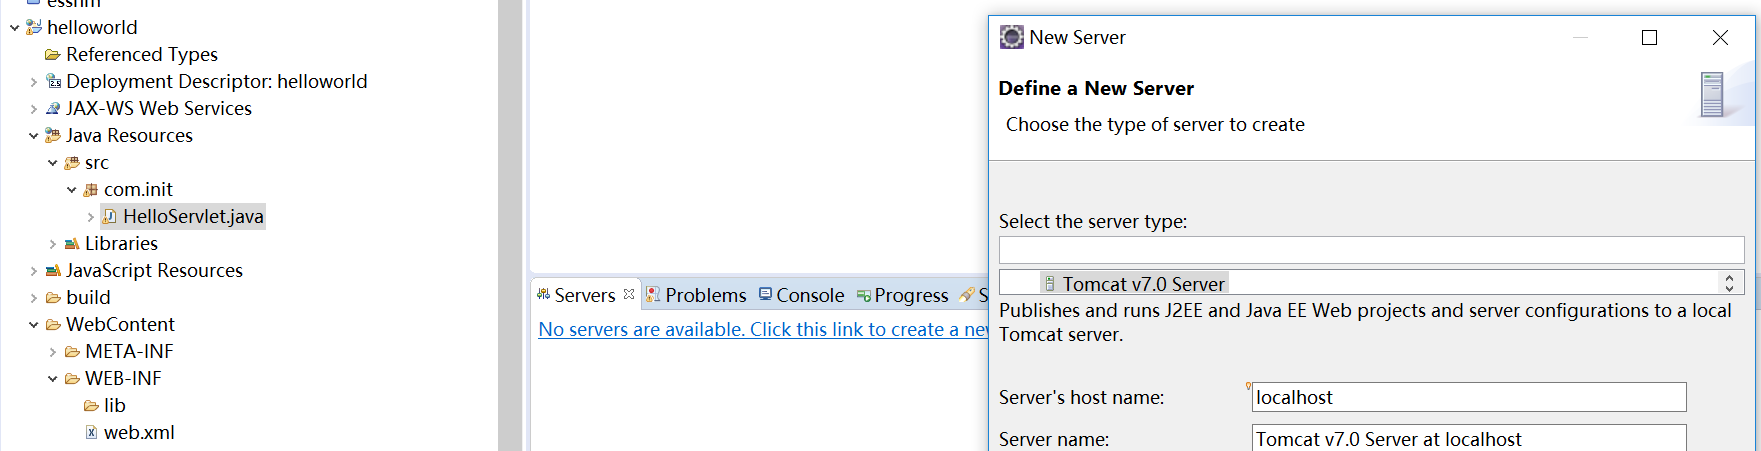Click the com.init package icon
1761x451 pixels.
[91, 189]
